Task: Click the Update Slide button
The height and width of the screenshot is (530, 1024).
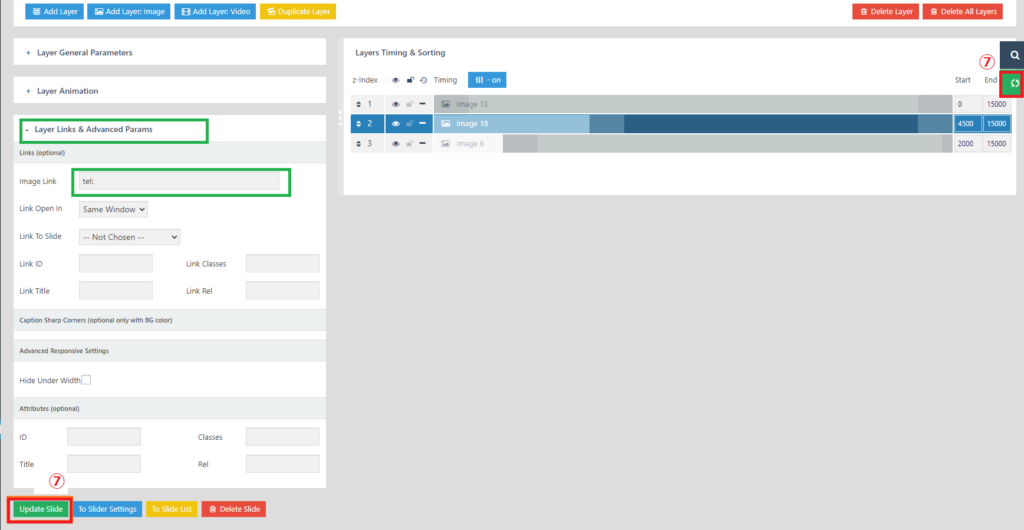Action: (x=41, y=509)
